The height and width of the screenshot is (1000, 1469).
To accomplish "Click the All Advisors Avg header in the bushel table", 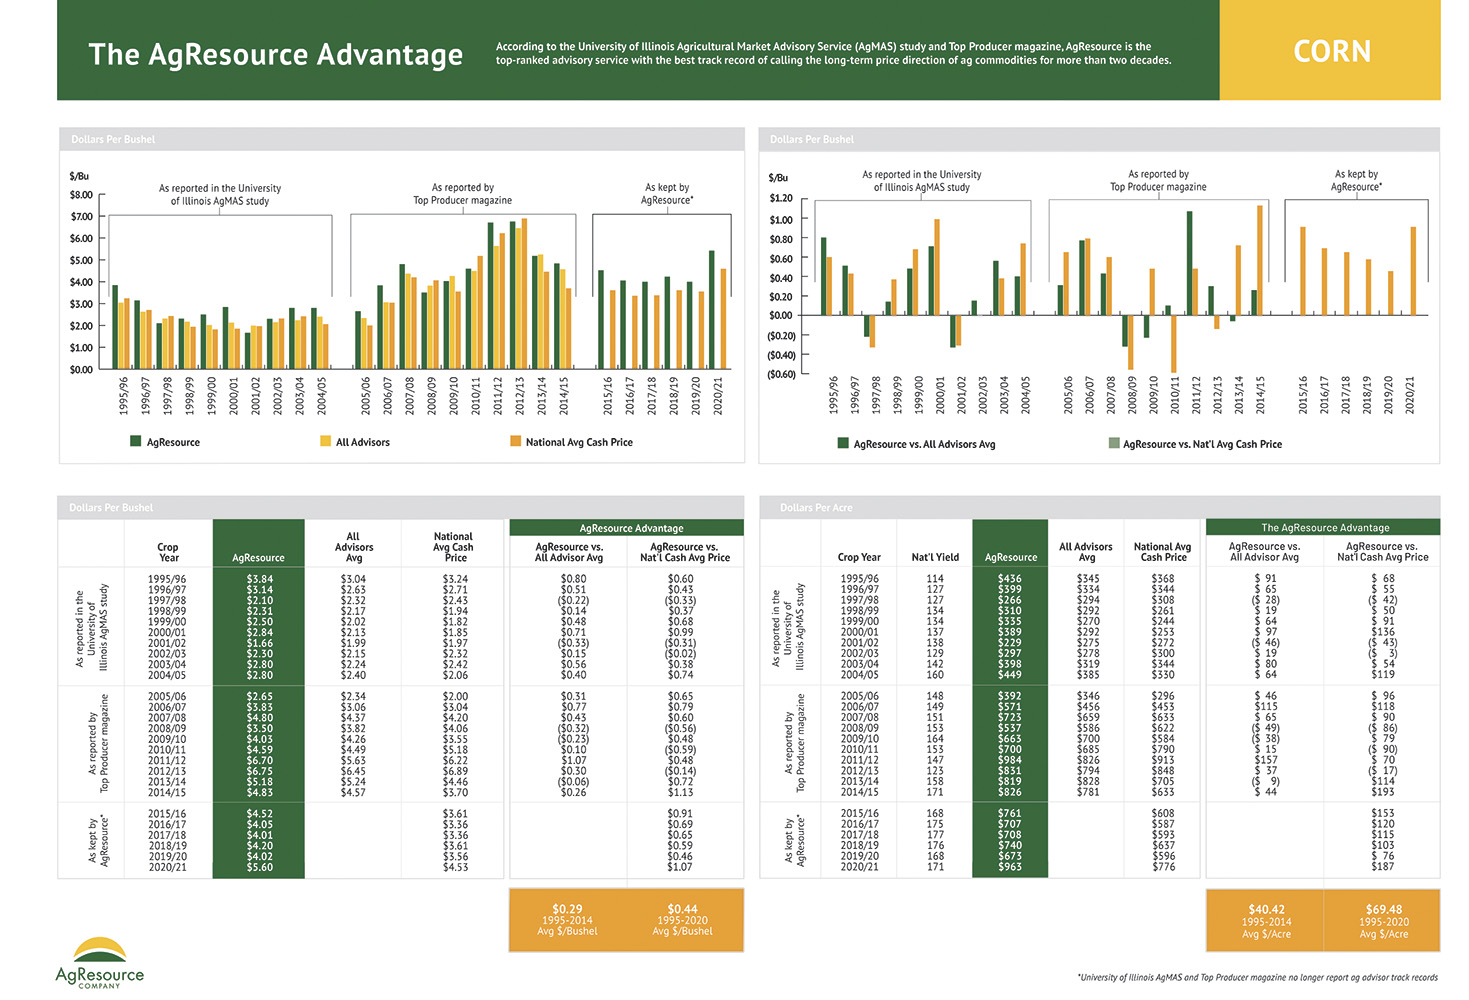I will 354,547.
